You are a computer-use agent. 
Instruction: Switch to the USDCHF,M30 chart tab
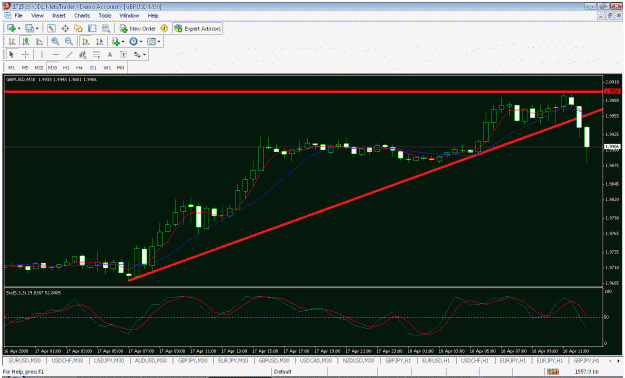(x=67, y=360)
